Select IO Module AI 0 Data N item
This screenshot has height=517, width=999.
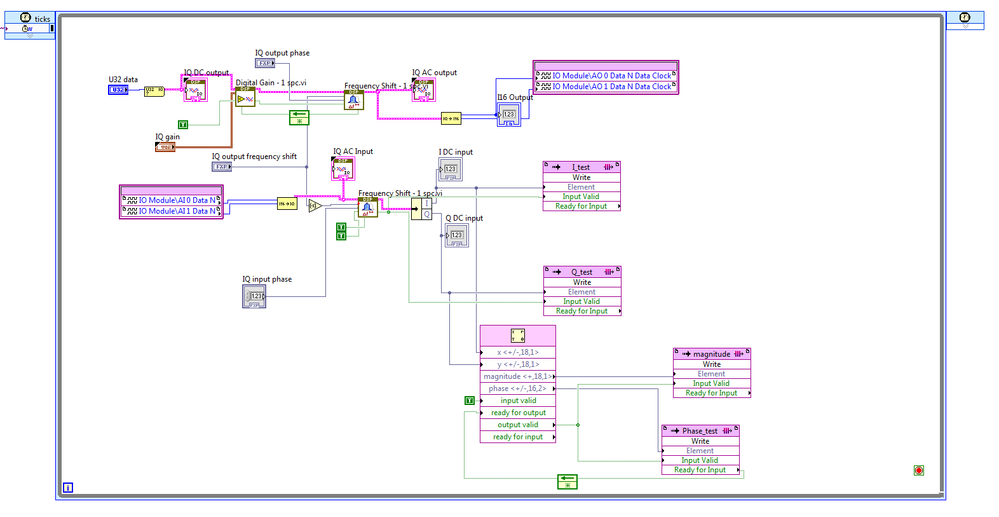click(171, 200)
